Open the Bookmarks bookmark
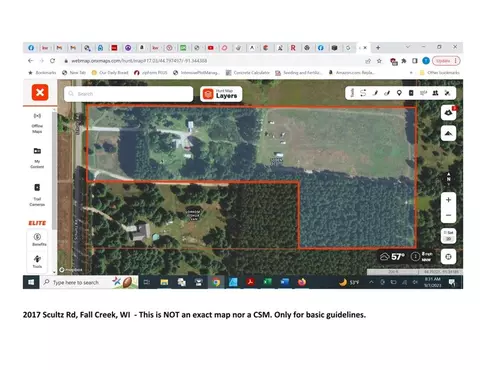Screen dimensions: 480x370 pyautogui.click(x=42, y=72)
